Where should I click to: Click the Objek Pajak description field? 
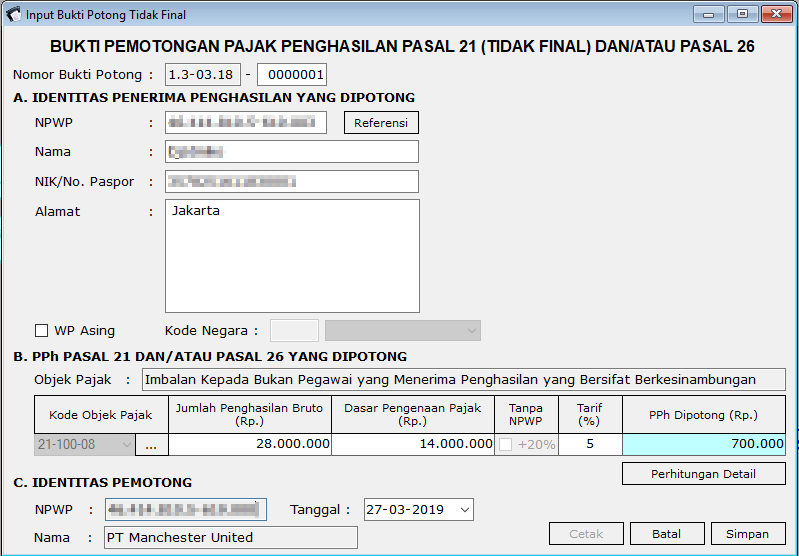pos(464,380)
